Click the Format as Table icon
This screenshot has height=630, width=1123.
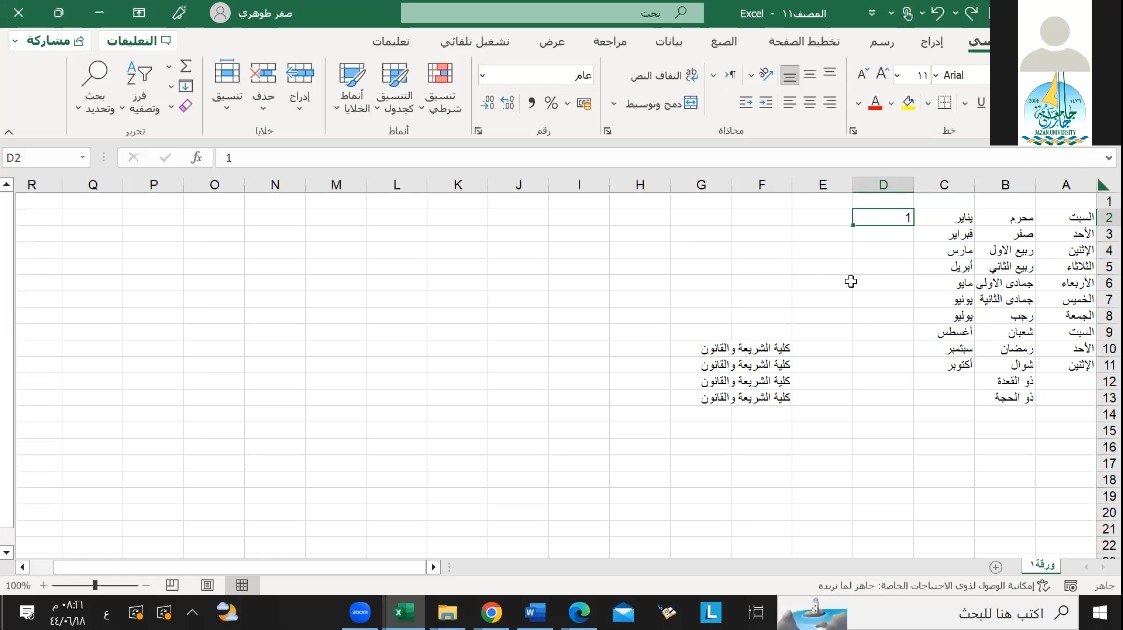(x=395, y=74)
